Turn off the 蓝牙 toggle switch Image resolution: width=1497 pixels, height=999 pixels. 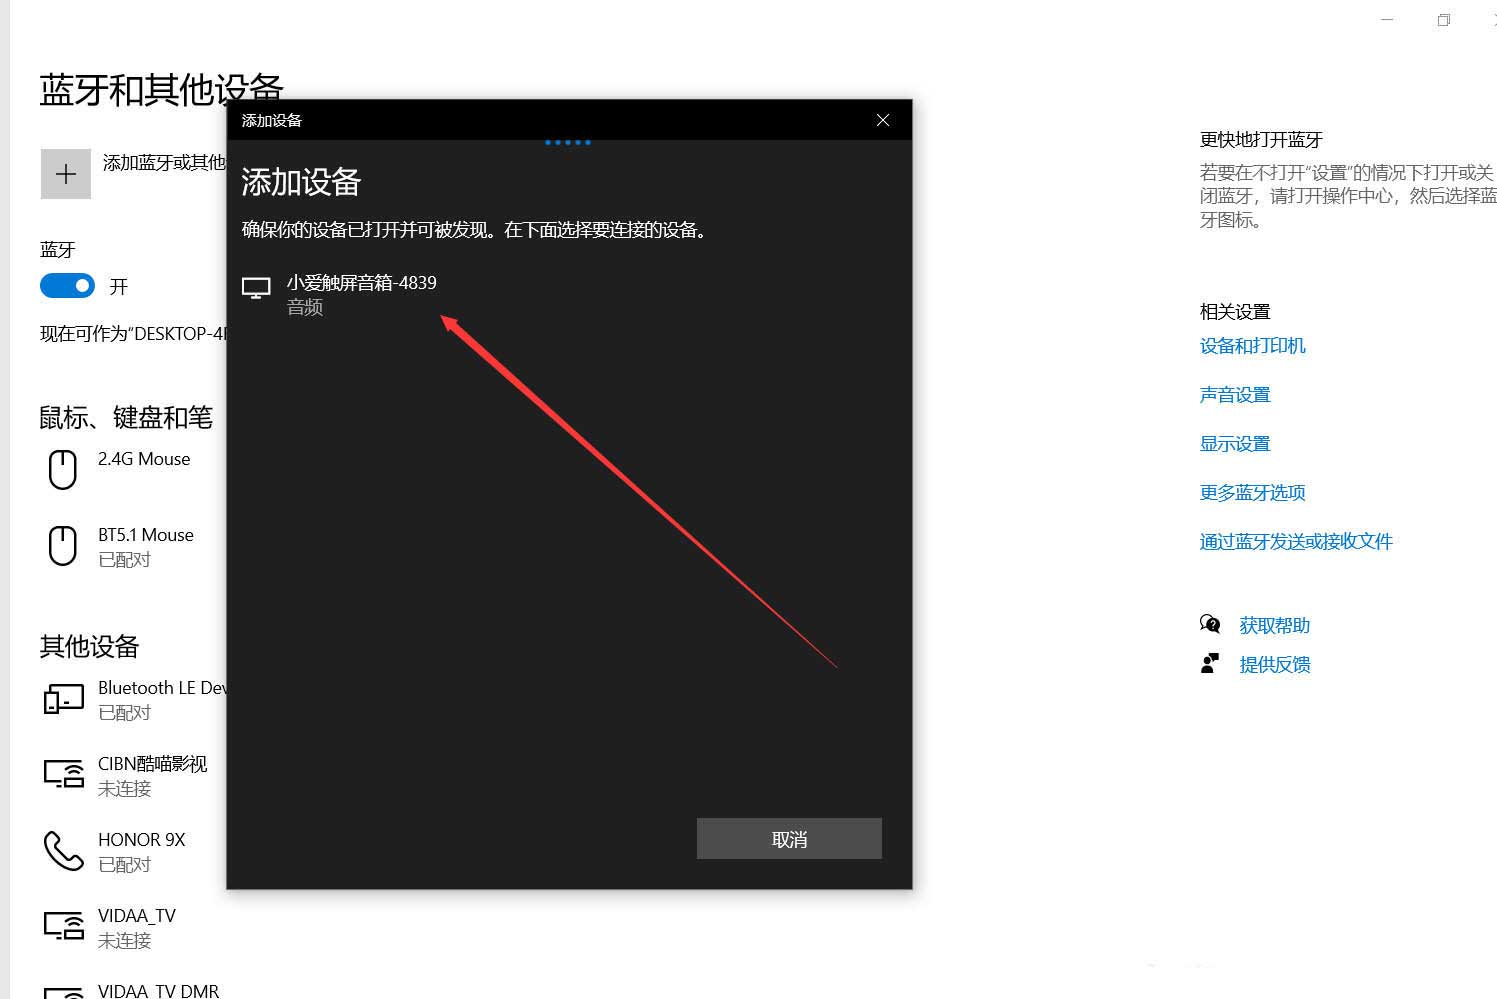pos(66,286)
